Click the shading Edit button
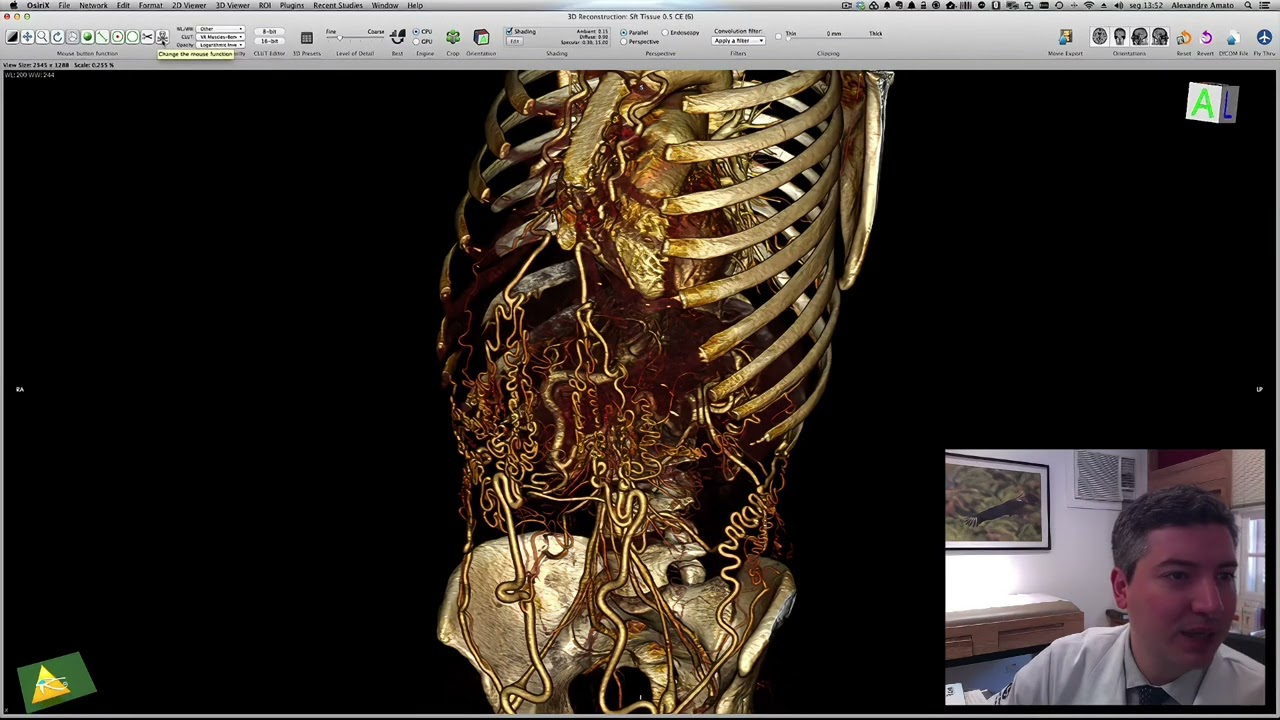The width and height of the screenshot is (1280, 720). (514, 41)
